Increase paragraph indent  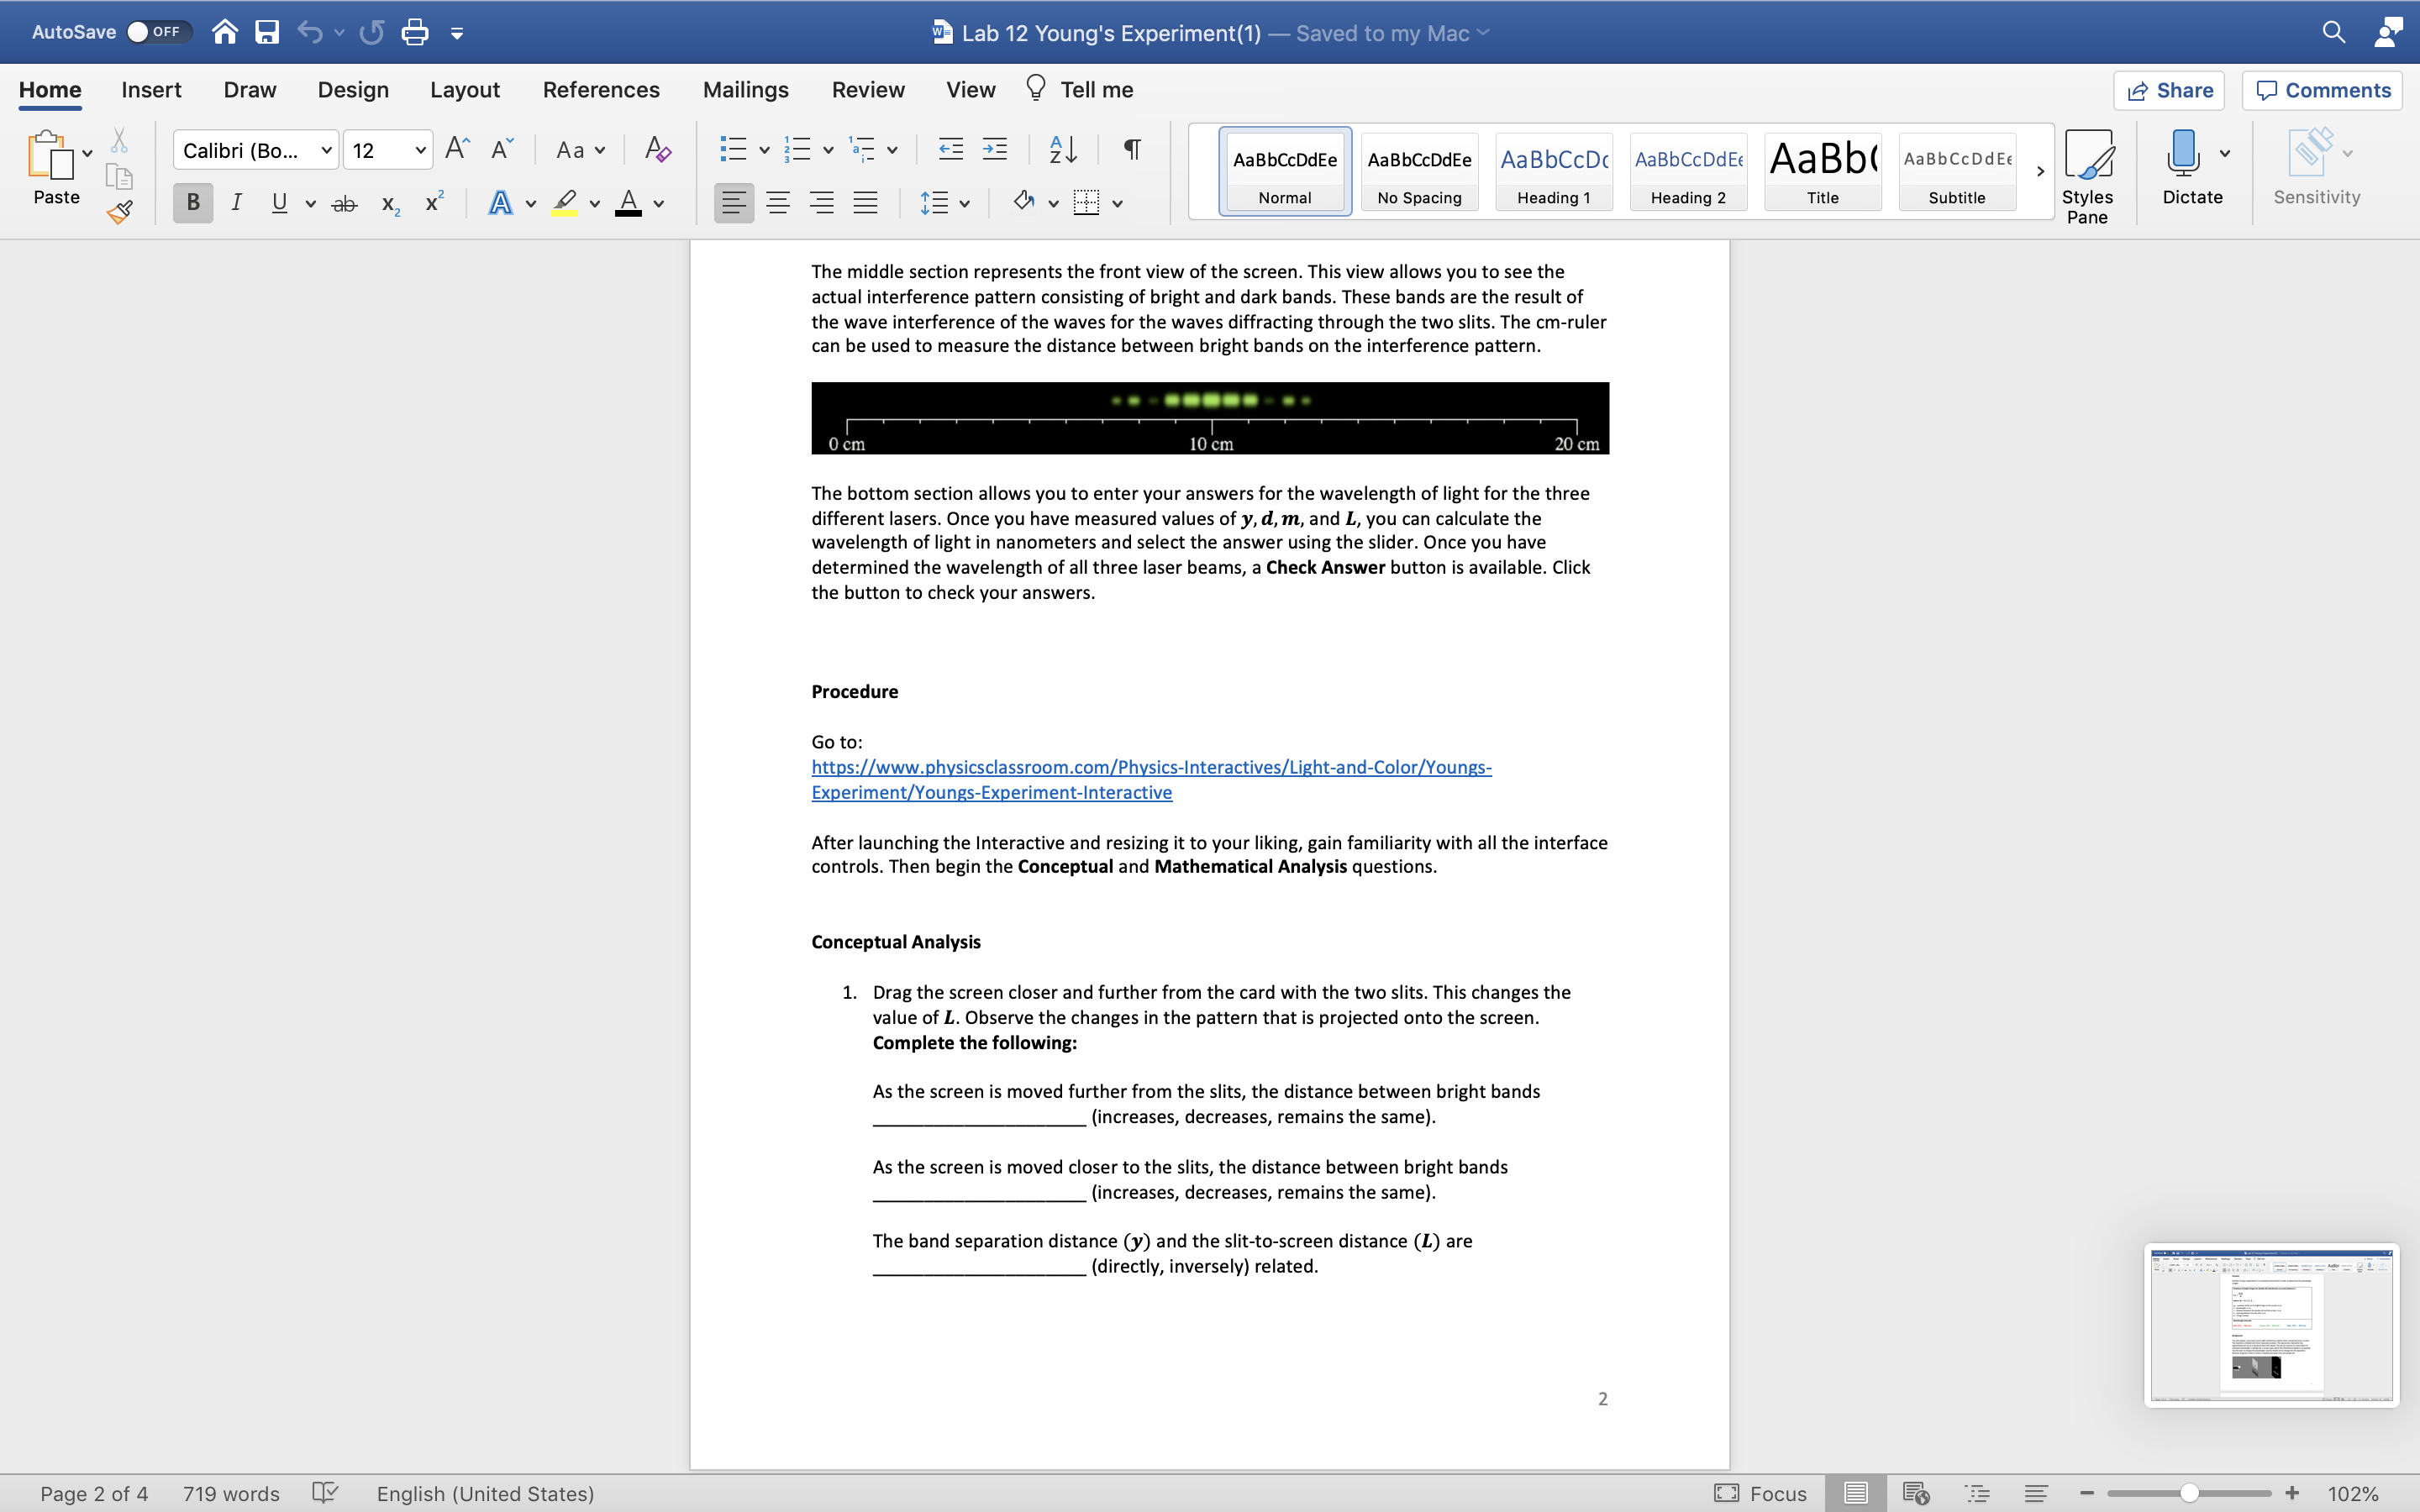(995, 149)
